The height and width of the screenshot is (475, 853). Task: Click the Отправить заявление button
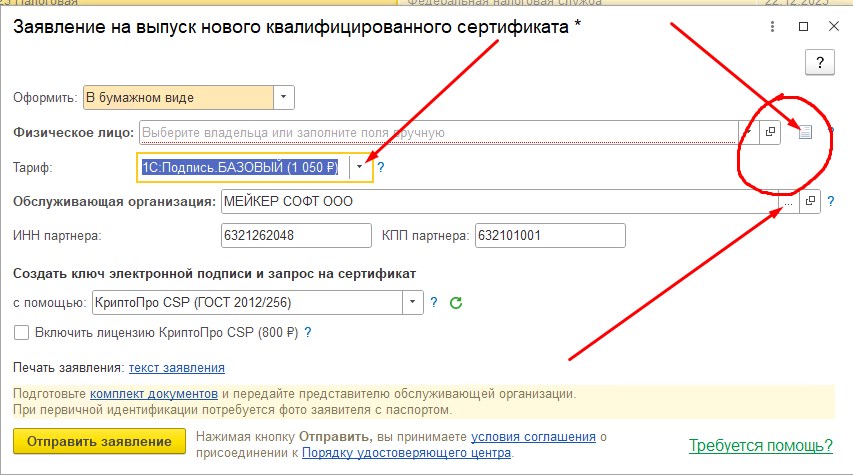[x=100, y=441]
